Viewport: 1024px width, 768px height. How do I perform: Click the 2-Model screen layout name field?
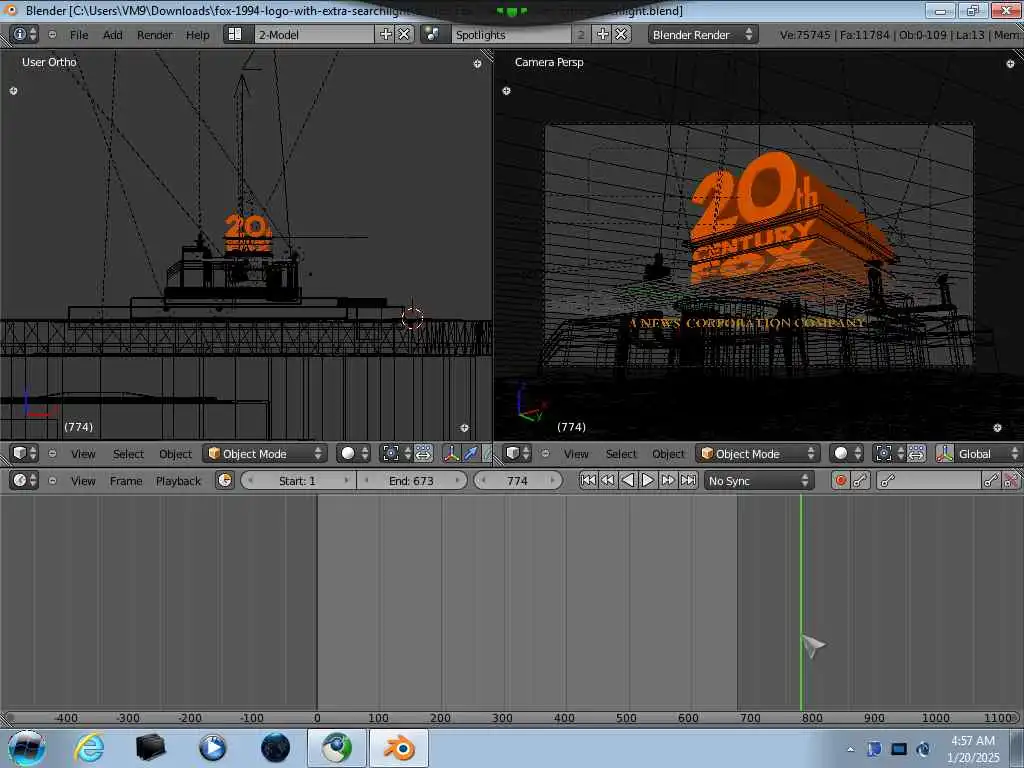tap(315, 35)
